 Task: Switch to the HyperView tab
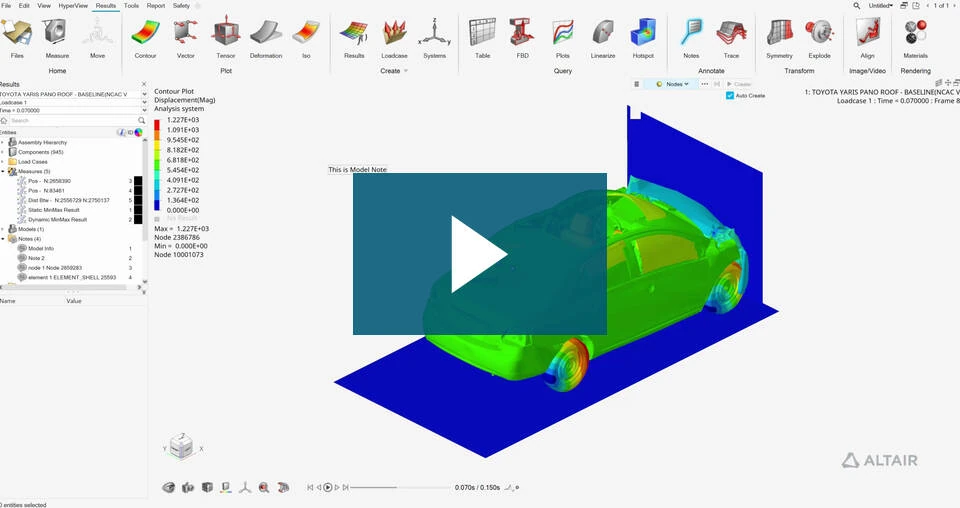pyautogui.click(x=73, y=6)
